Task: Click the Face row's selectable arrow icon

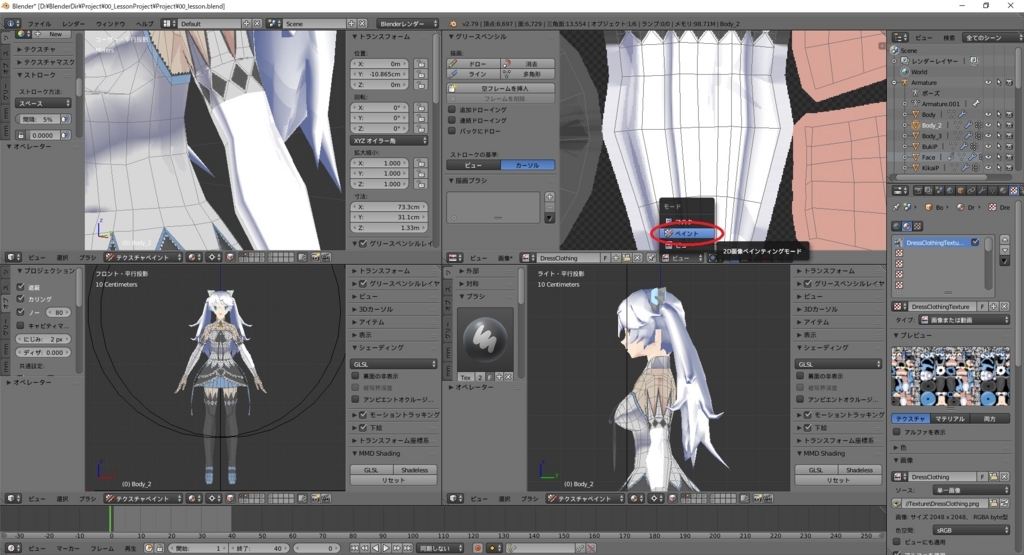Action: click(999, 157)
